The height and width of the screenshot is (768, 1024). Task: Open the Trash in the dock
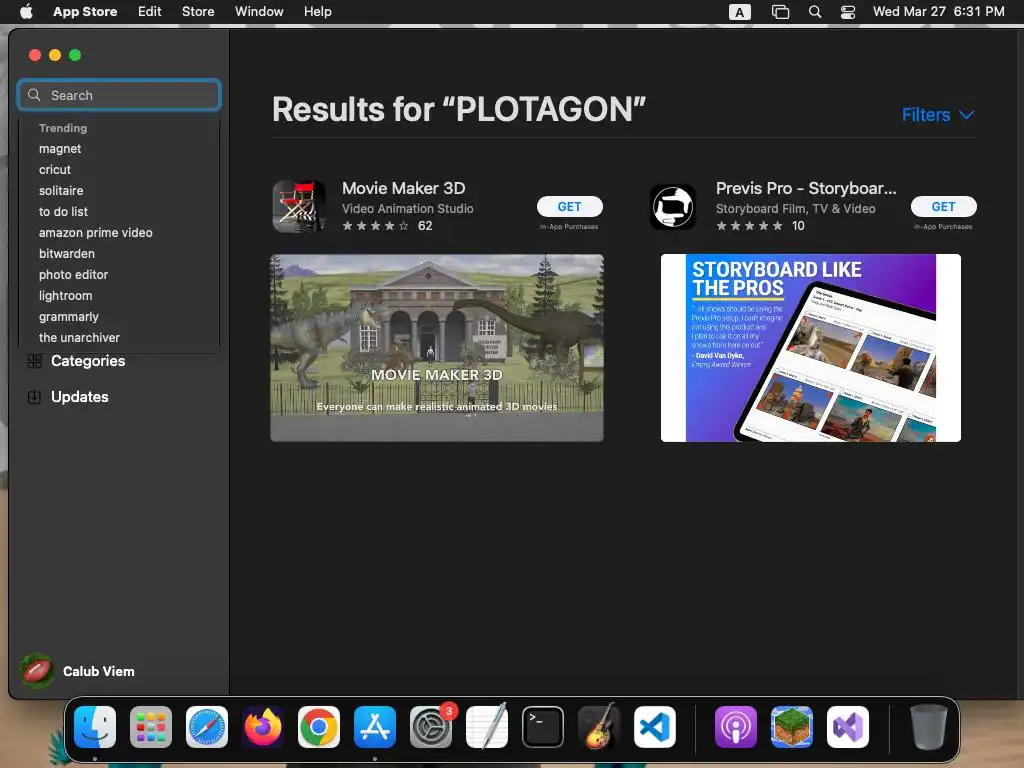[x=929, y=727]
